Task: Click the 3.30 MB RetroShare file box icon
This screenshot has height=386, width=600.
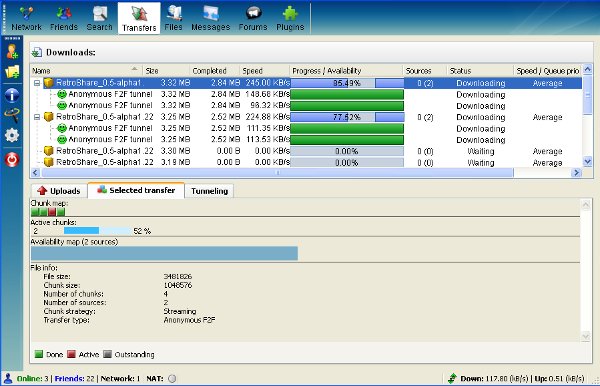Action: (49, 151)
